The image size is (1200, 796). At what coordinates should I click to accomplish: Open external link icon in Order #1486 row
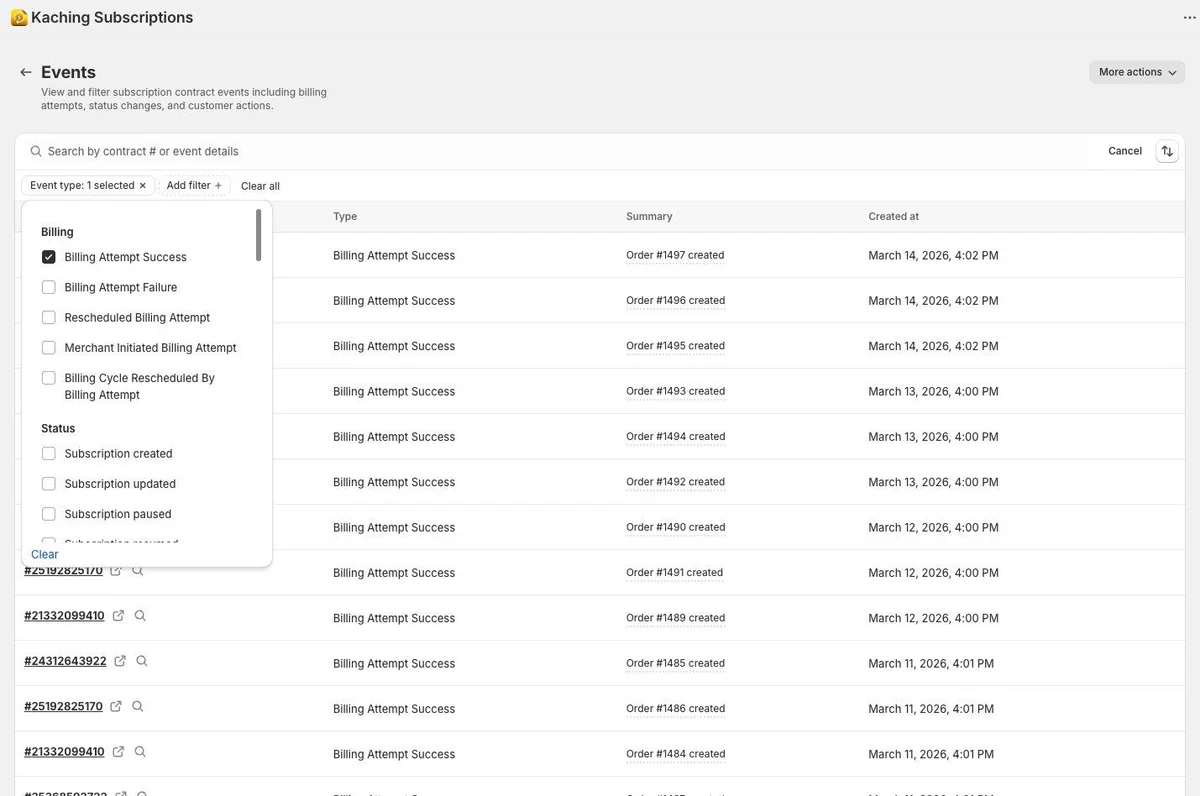click(x=116, y=706)
